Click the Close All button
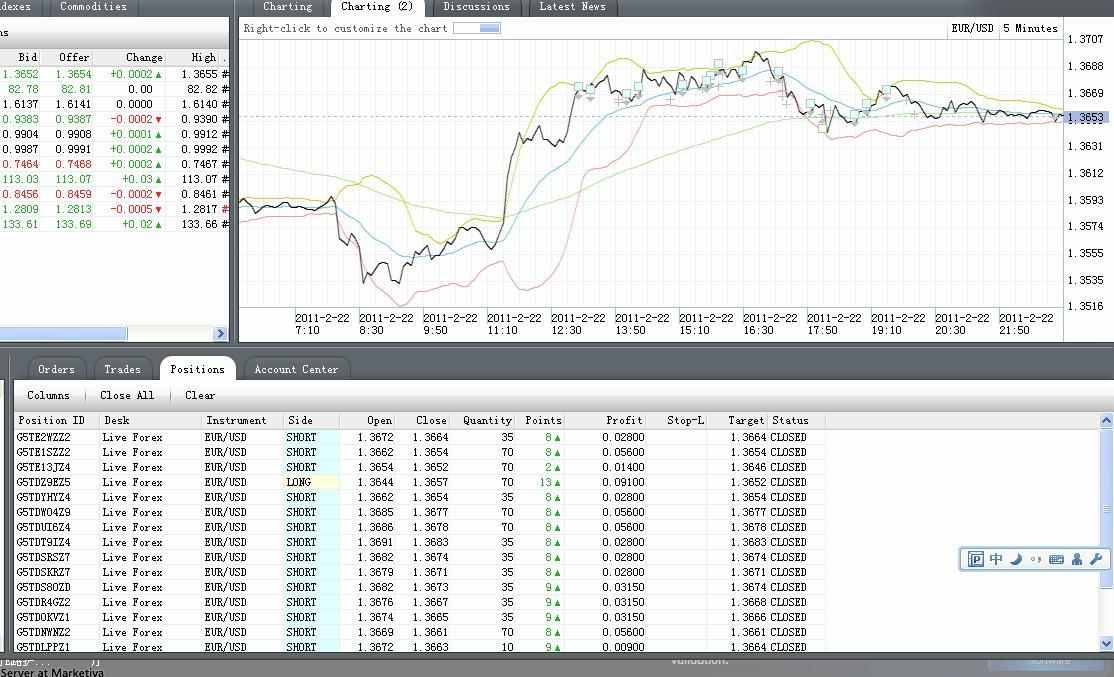Image resolution: width=1114 pixels, height=677 pixels. [127, 396]
